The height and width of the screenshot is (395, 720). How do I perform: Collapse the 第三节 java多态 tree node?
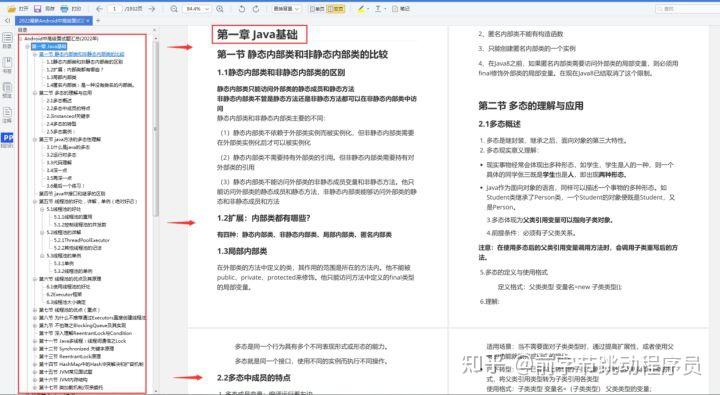click(35, 139)
